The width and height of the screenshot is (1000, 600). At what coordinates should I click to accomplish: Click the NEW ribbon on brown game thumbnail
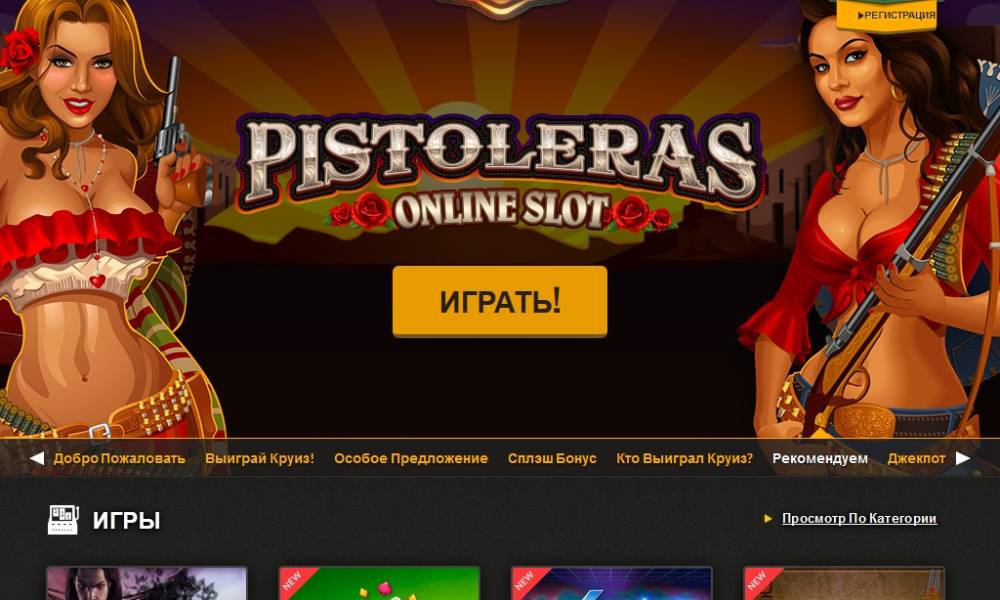[x=760, y=582]
